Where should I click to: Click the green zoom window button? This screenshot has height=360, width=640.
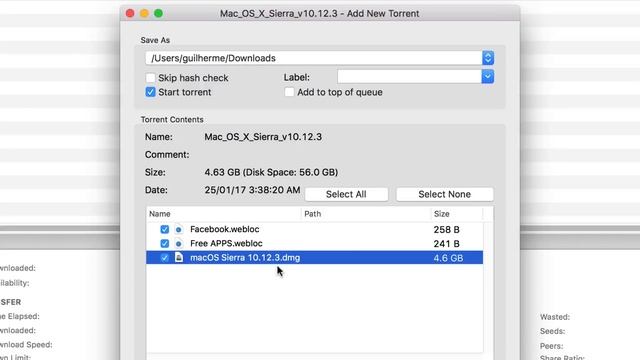tap(158, 13)
